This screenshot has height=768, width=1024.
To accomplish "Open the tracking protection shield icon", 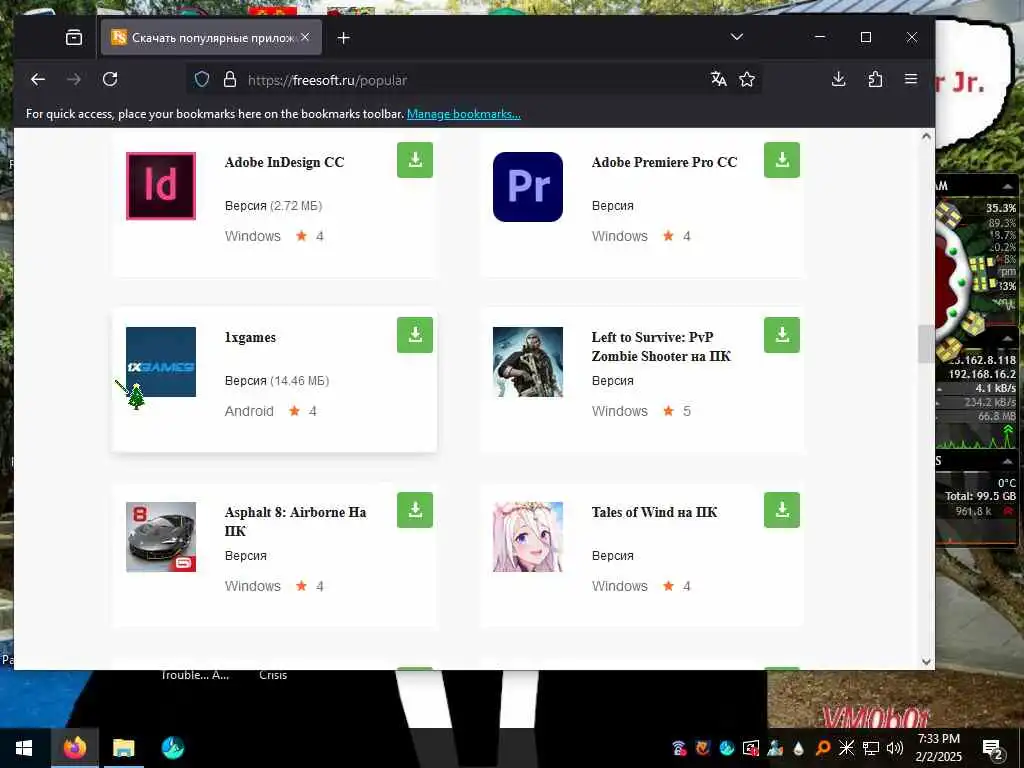I will 202,80.
